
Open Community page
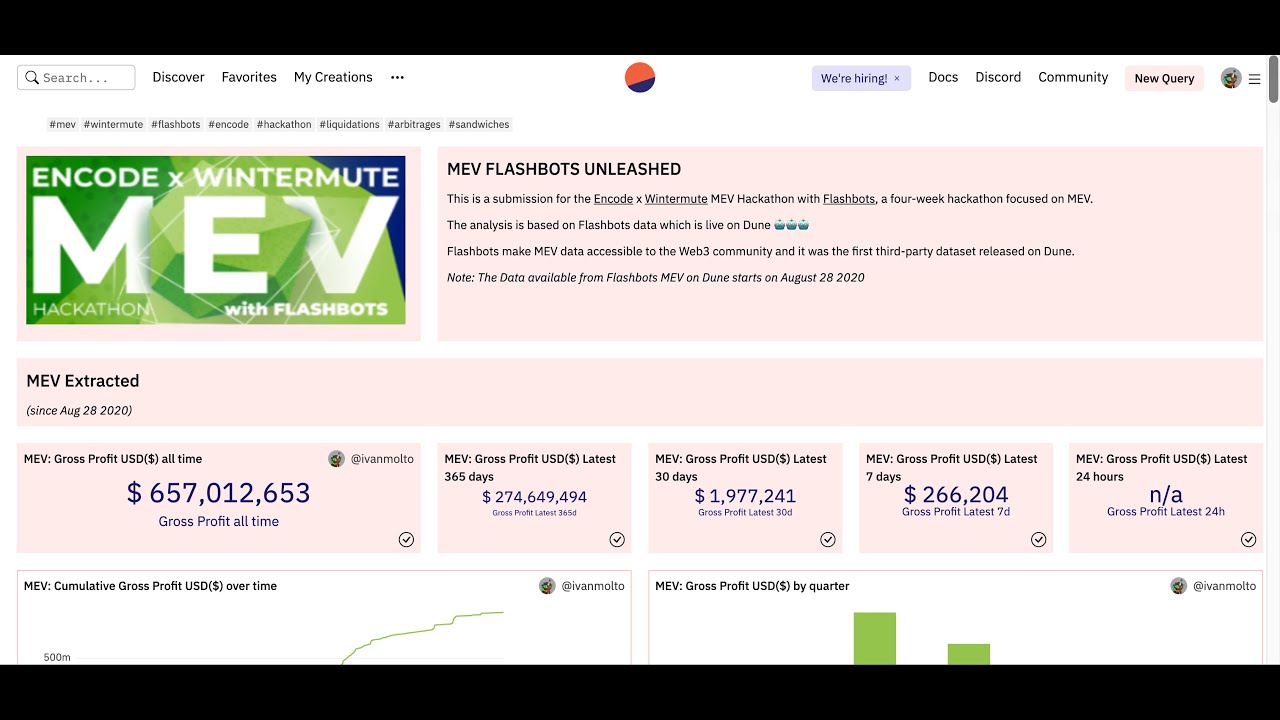1073,77
